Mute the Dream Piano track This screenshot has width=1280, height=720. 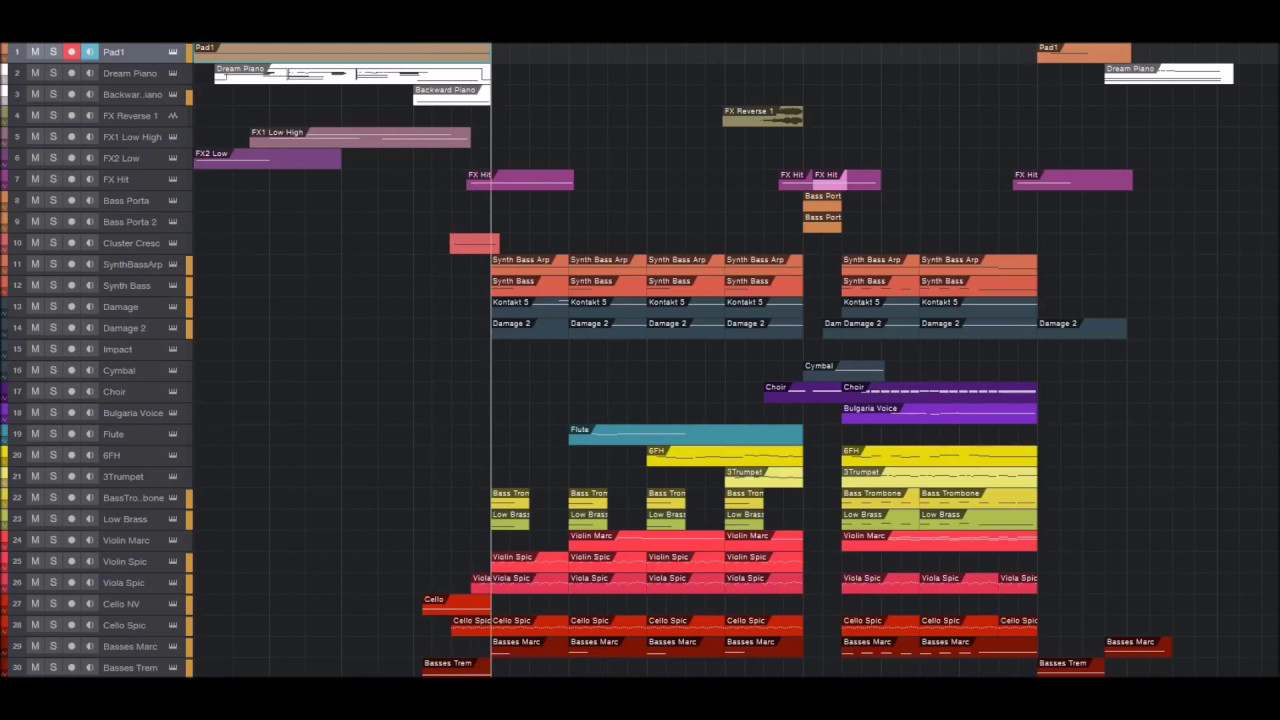[x=35, y=73]
